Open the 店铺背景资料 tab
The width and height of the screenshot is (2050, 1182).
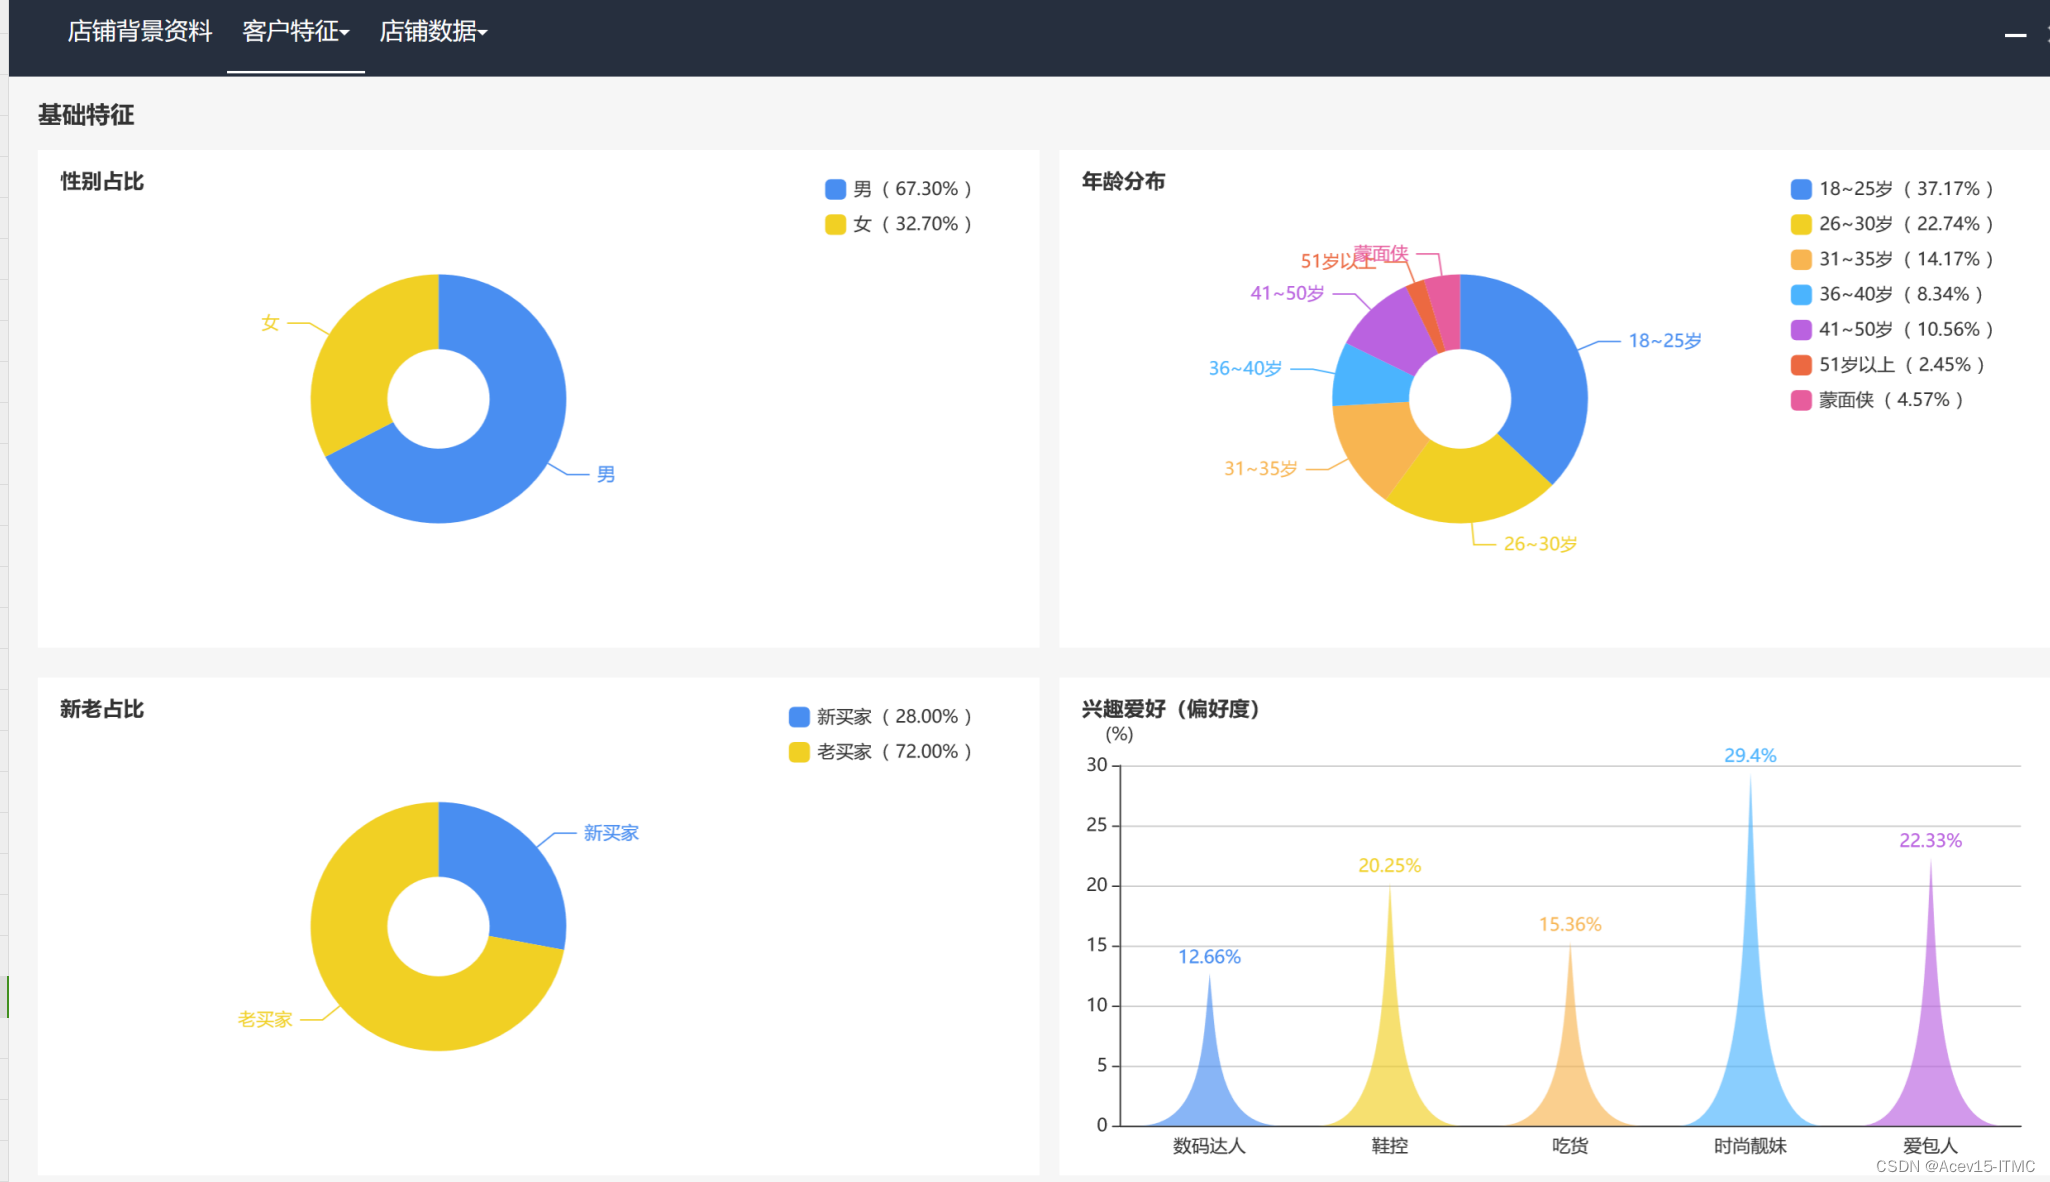point(140,32)
